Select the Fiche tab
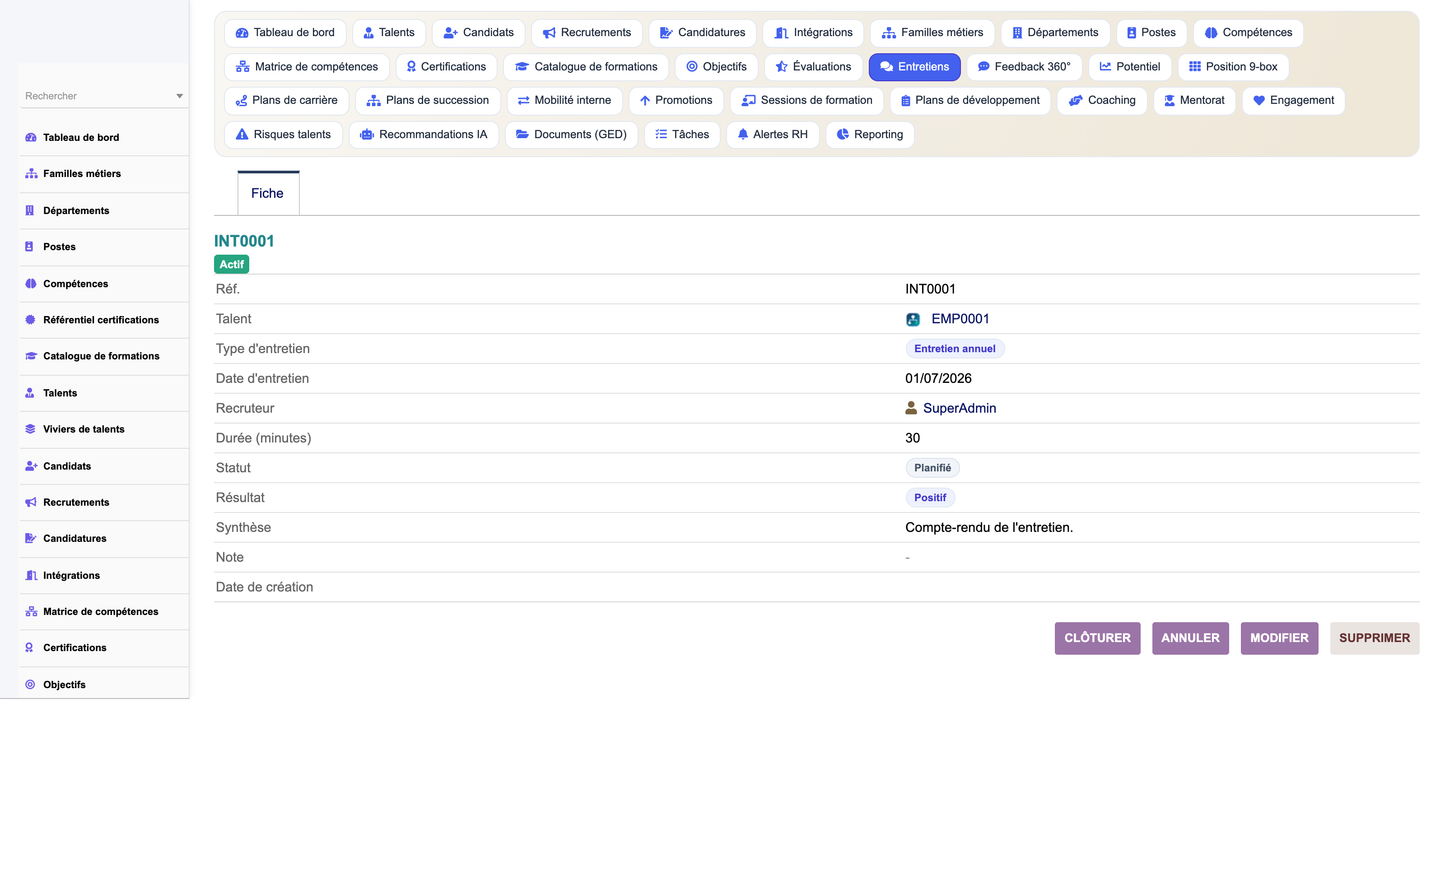Screen dimensions: 1445x894 pos(268,193)
